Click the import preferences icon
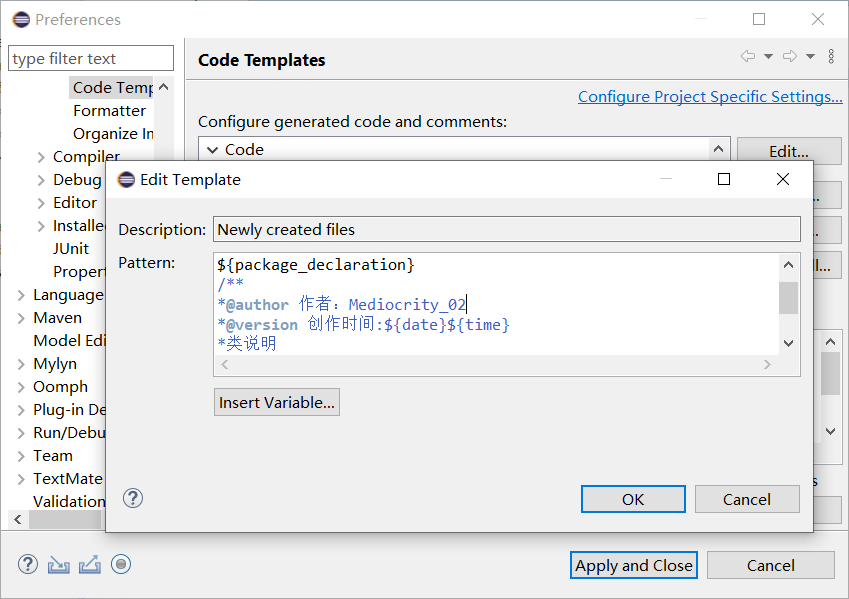This screenshot has width=849, height=599. [59, 565]
